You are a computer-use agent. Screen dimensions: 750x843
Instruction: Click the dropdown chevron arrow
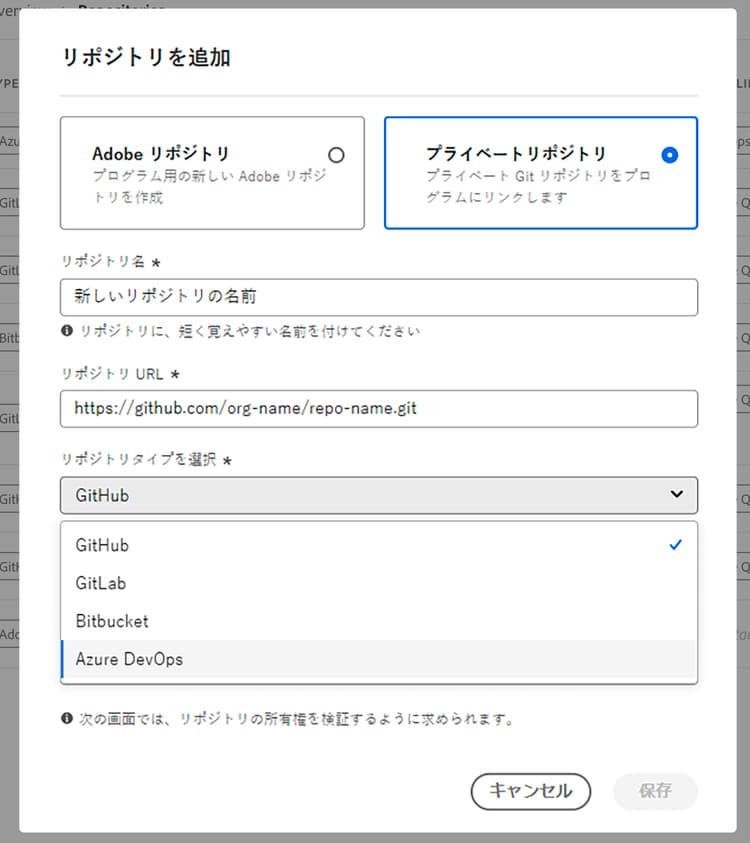coord(676,494)
